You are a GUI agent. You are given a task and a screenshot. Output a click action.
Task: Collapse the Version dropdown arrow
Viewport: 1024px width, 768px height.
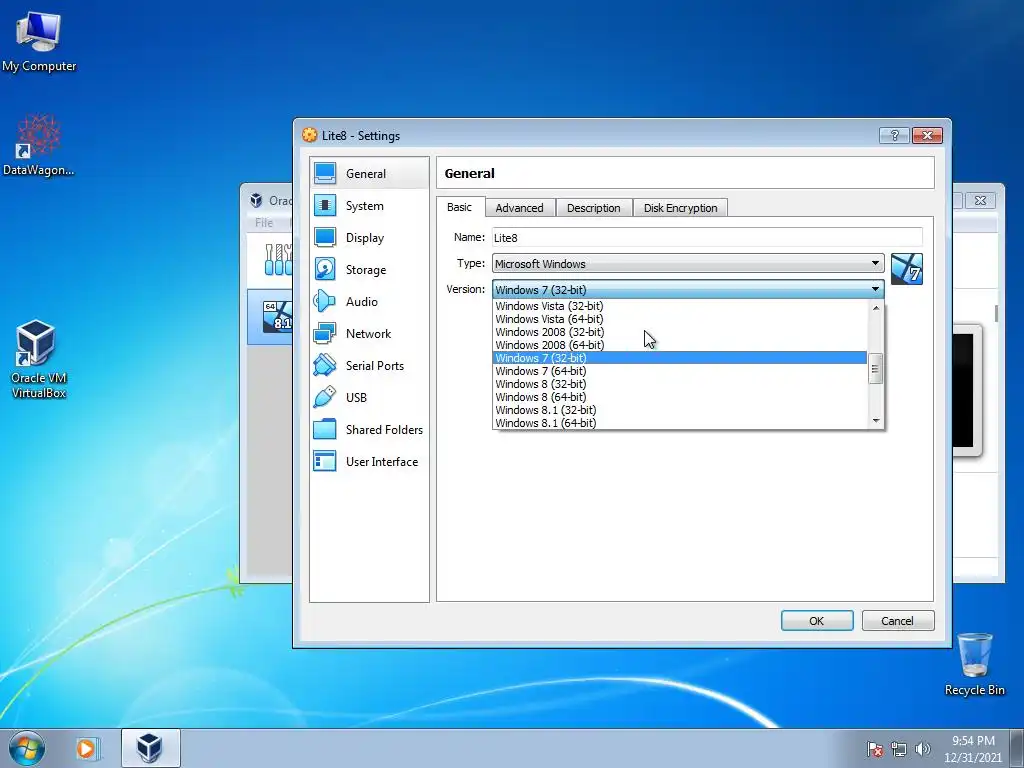875,289
